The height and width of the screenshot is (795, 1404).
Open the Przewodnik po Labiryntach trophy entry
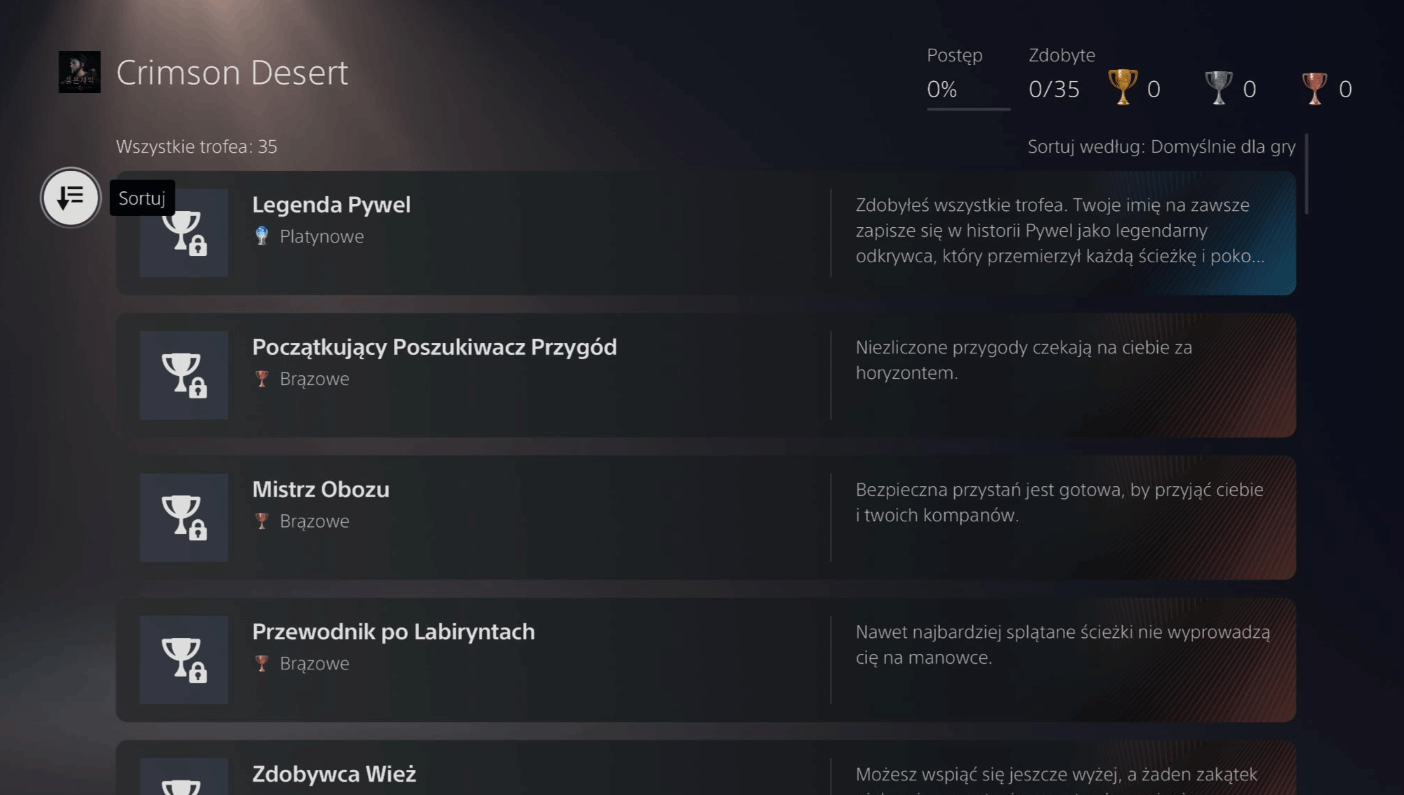(x=393, y=631)
